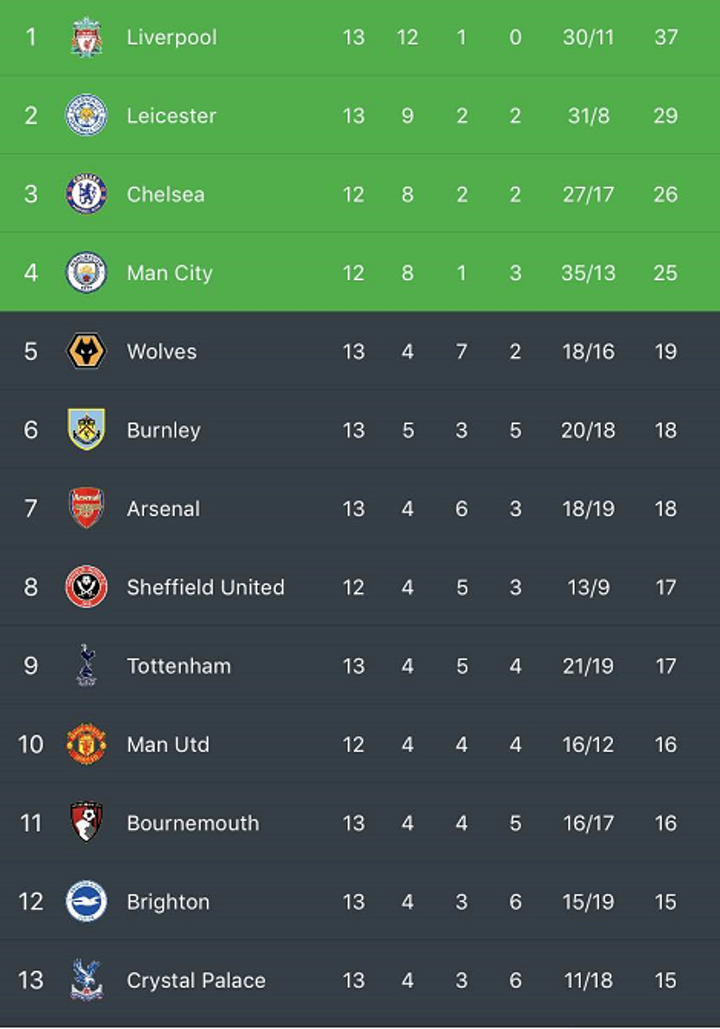
Task: Select the Tottenham team name
Action: [179, 665]
